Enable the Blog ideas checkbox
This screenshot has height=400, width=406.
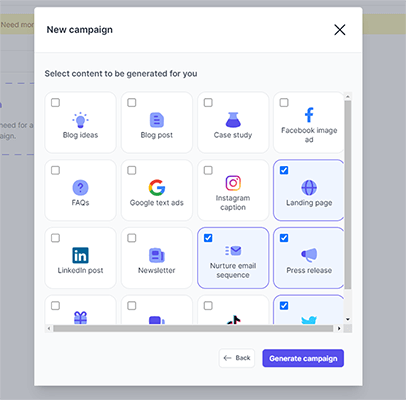(x=55, y=102)
